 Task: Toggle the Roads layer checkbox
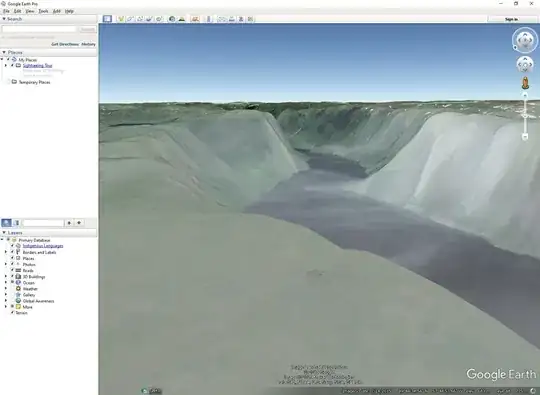coord(12,270)
